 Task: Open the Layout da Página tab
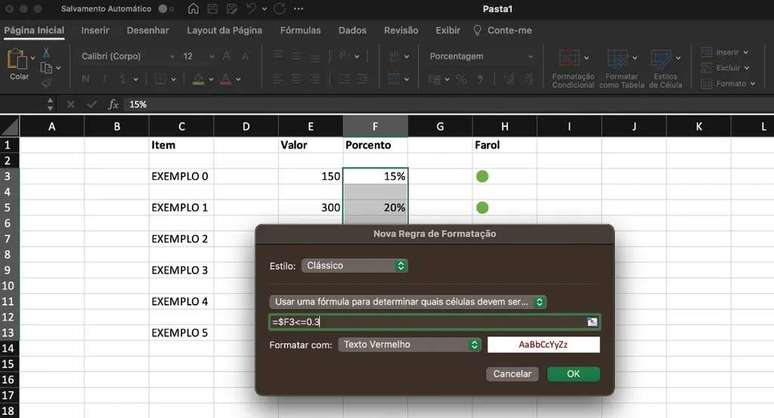click(225, 30)
